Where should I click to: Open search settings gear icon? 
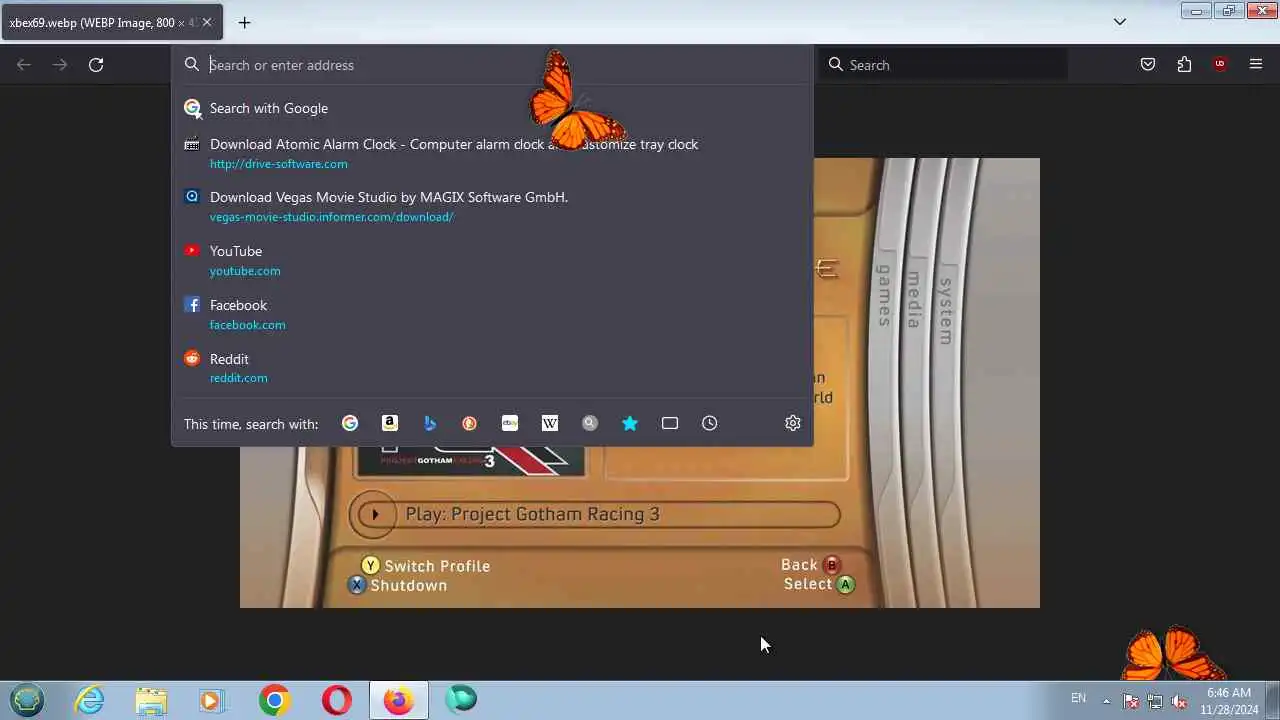point(793,423)
